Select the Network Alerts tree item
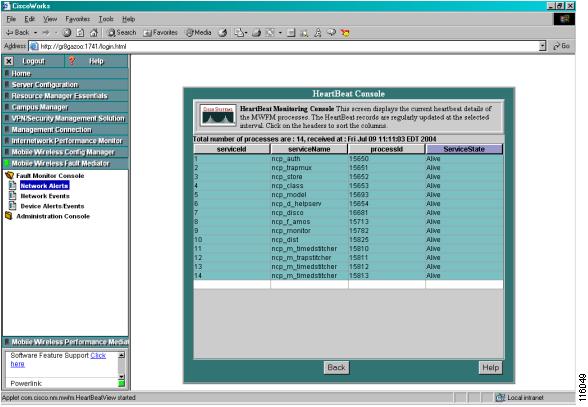Viewport: 588px width, 407px height. click(44, 186)
